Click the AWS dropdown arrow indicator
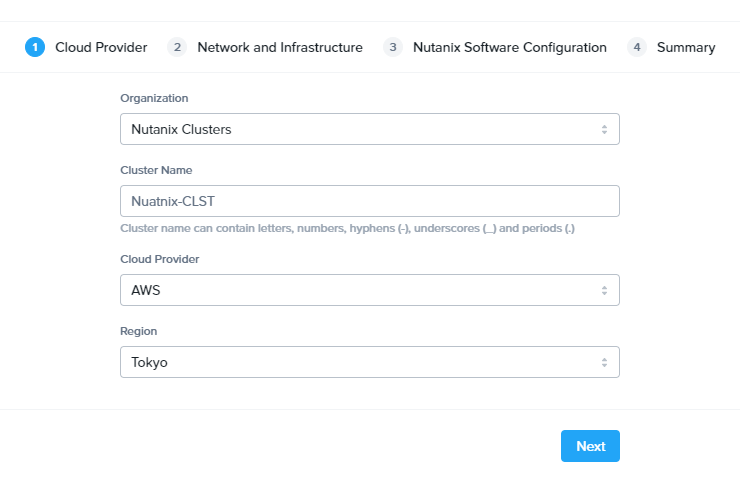Viewport: 740px width, 477px height. pyautogui.click(x=604, y=290)
